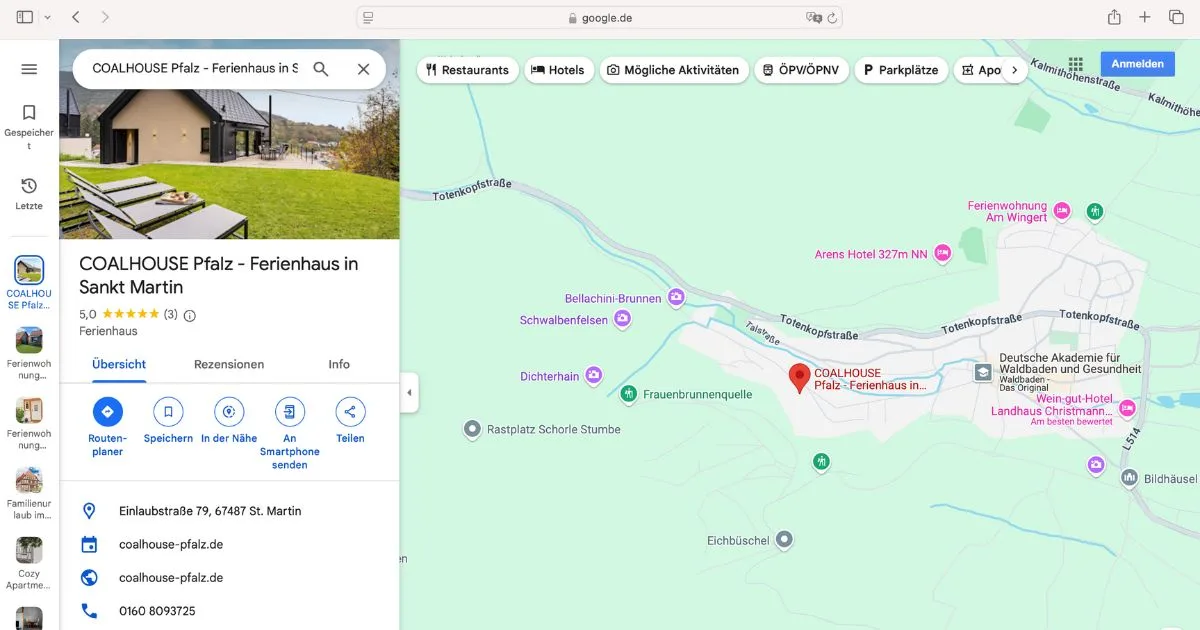The height and width of the screenshot is (630, 1200).
Task: Switch to the Übersicht tab
Action: coord(119,364)
